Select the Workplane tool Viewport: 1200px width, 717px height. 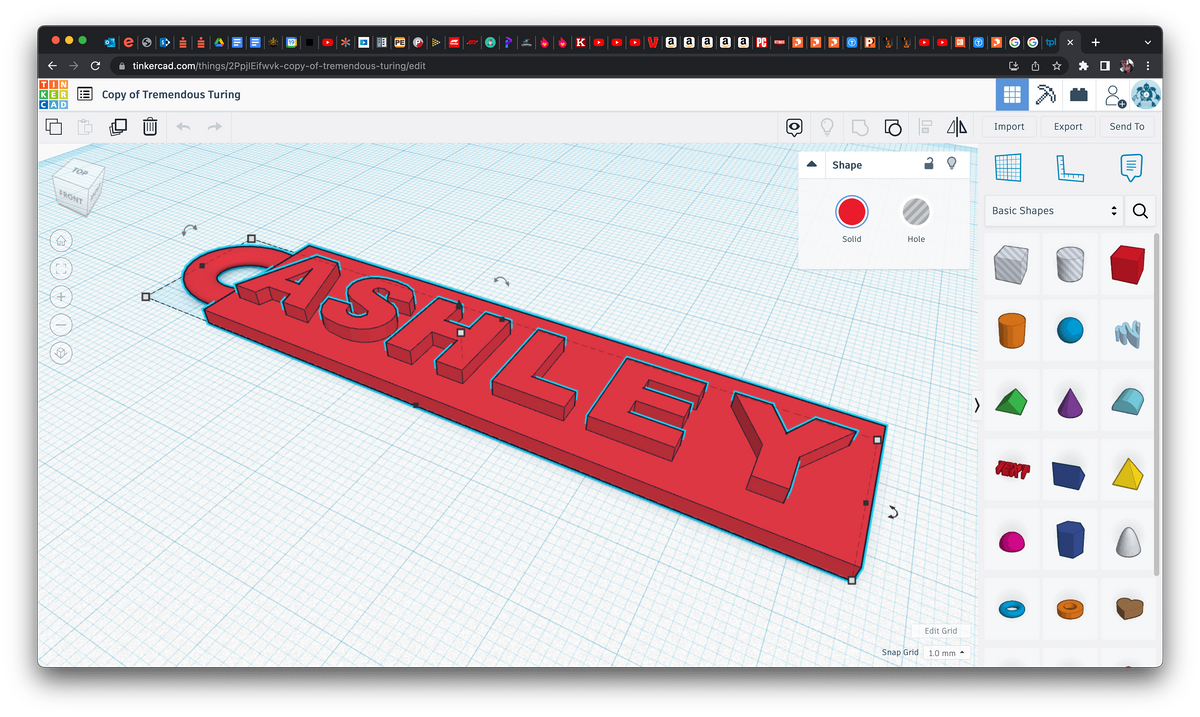(1008, 167)
